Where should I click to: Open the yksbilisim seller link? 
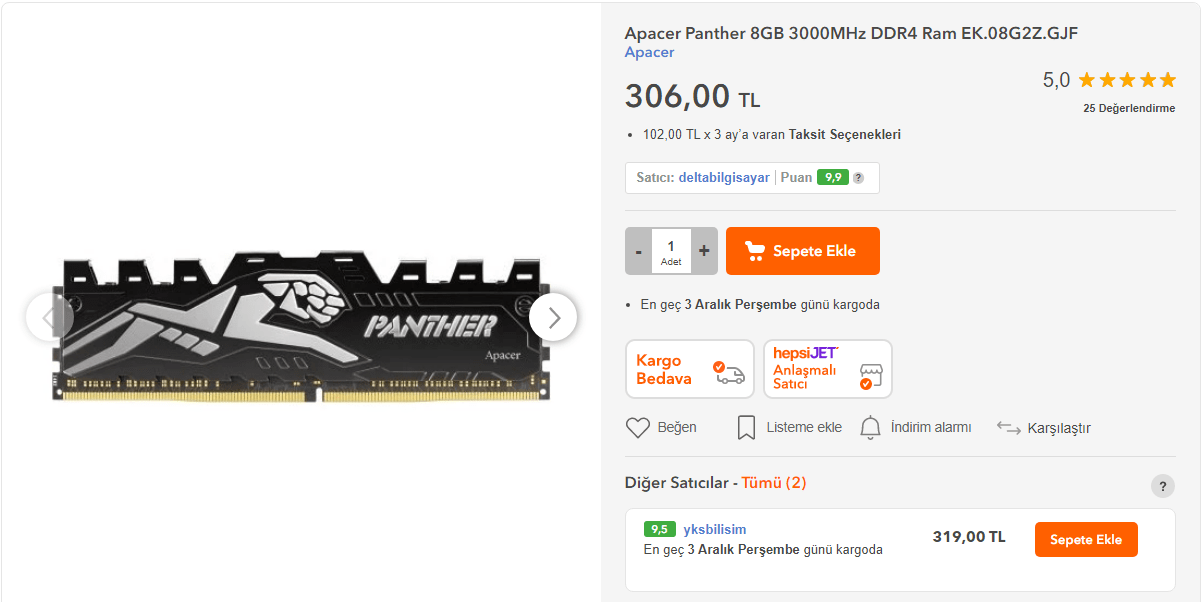click(714, 529)
